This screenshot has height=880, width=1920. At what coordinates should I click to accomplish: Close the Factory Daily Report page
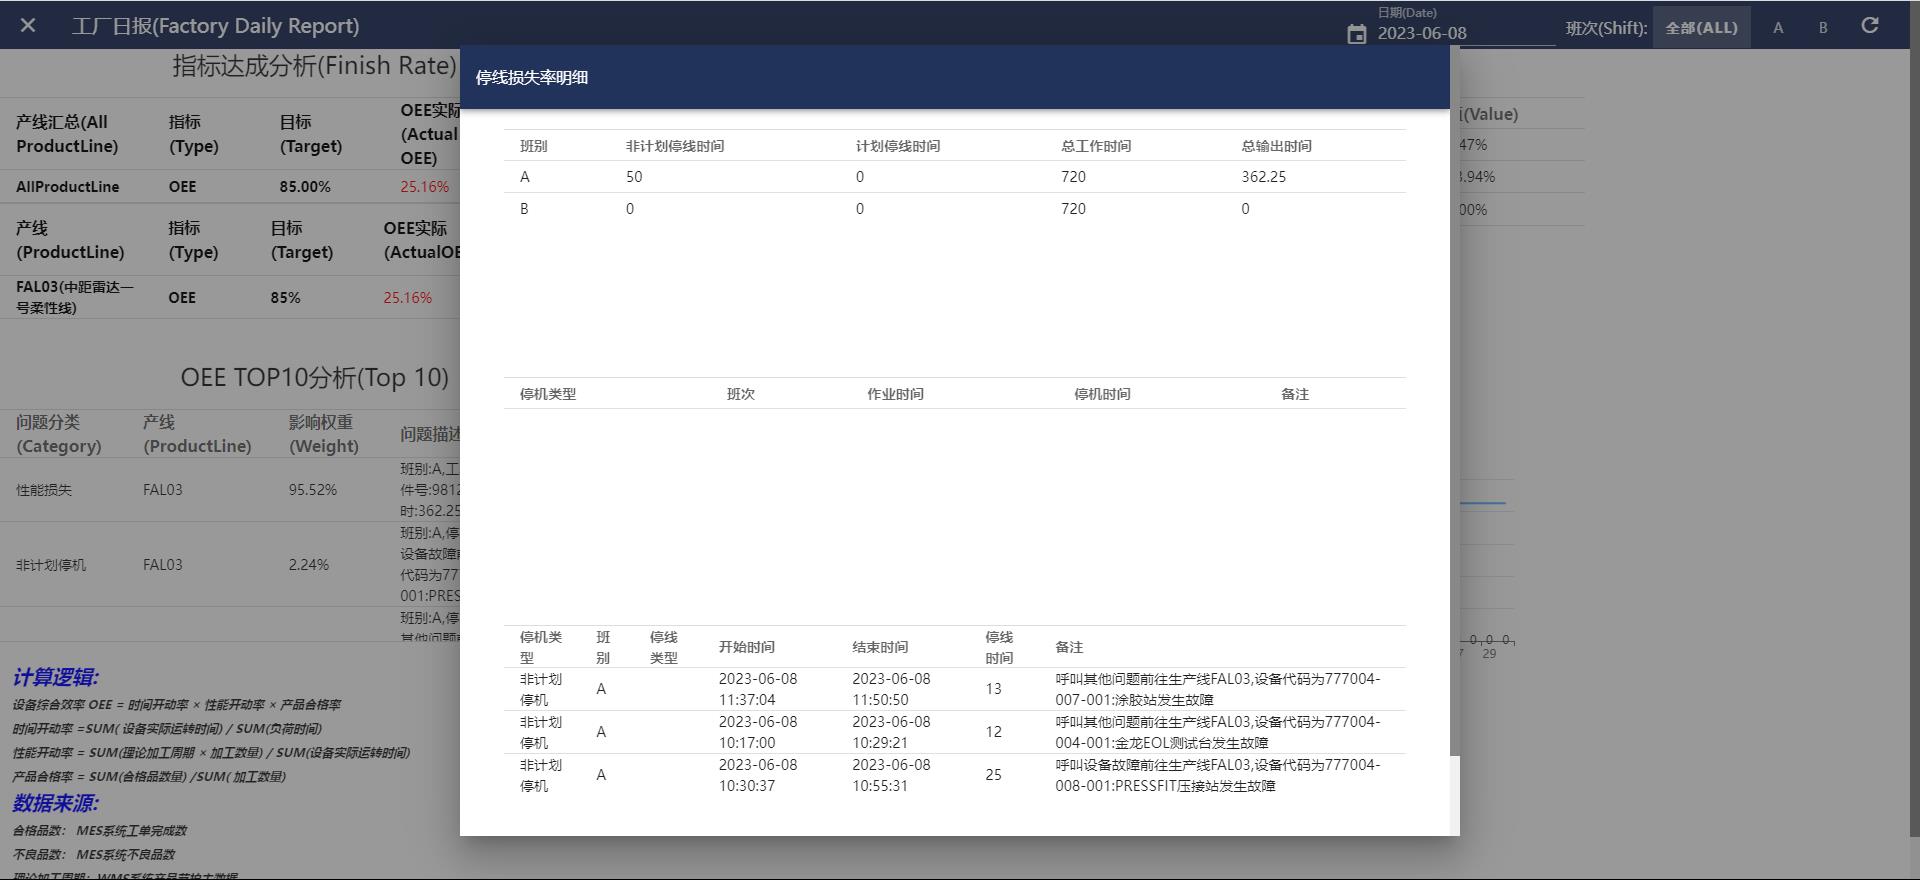(x=28, y=25)
